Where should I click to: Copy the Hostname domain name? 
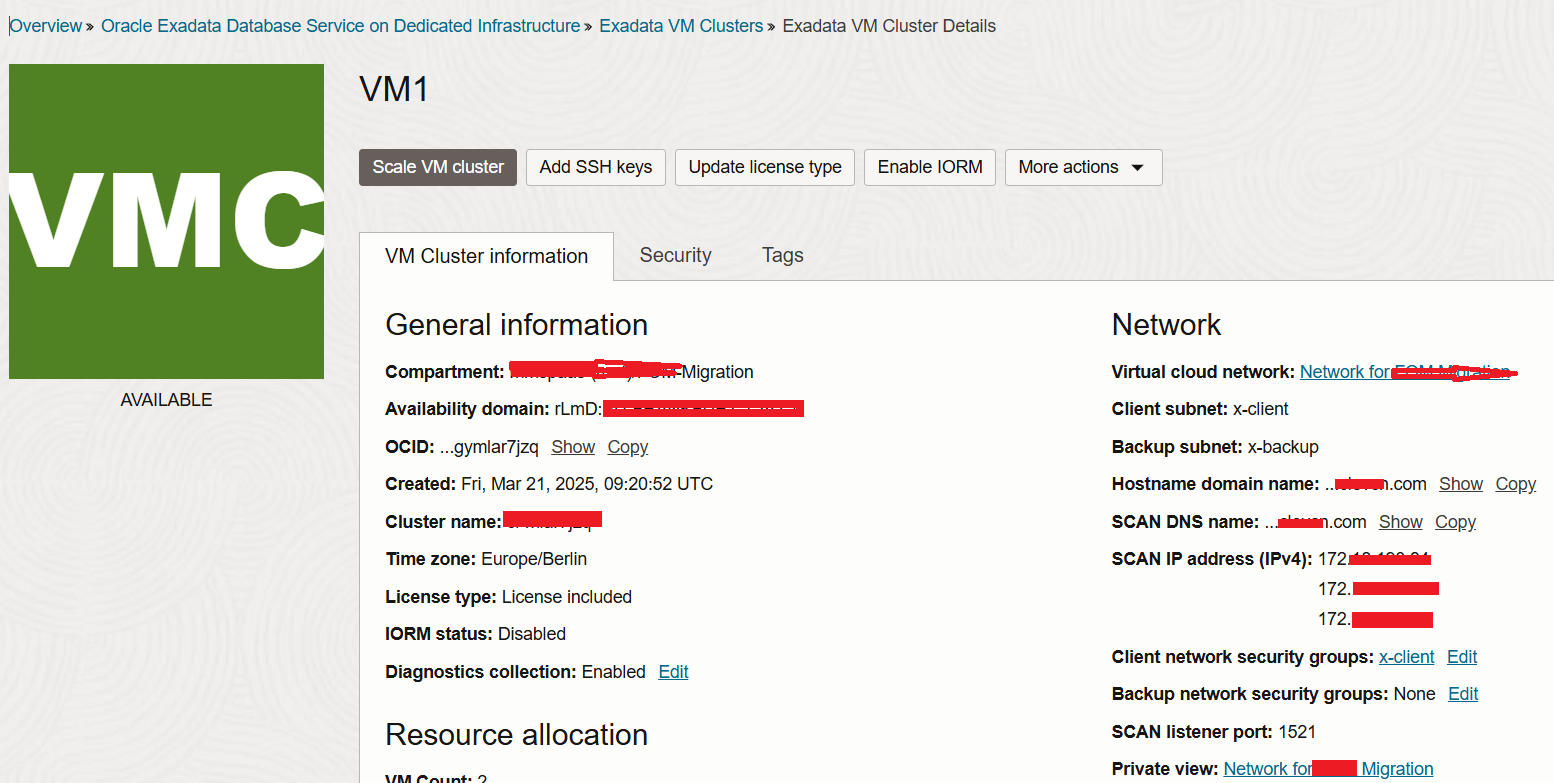1516,484
